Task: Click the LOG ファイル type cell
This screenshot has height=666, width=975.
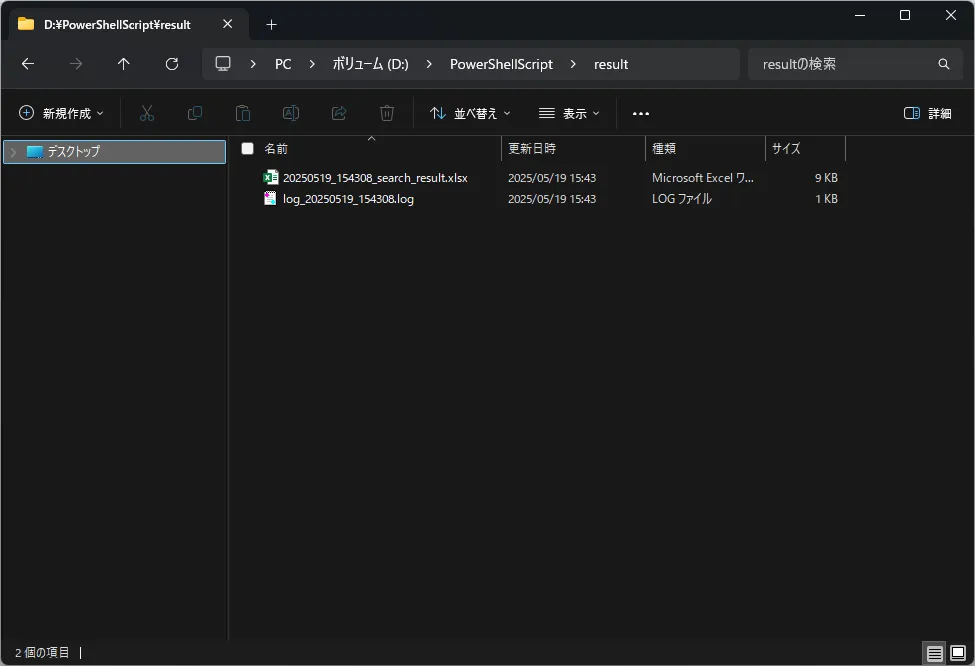Action: coord(682,199)
